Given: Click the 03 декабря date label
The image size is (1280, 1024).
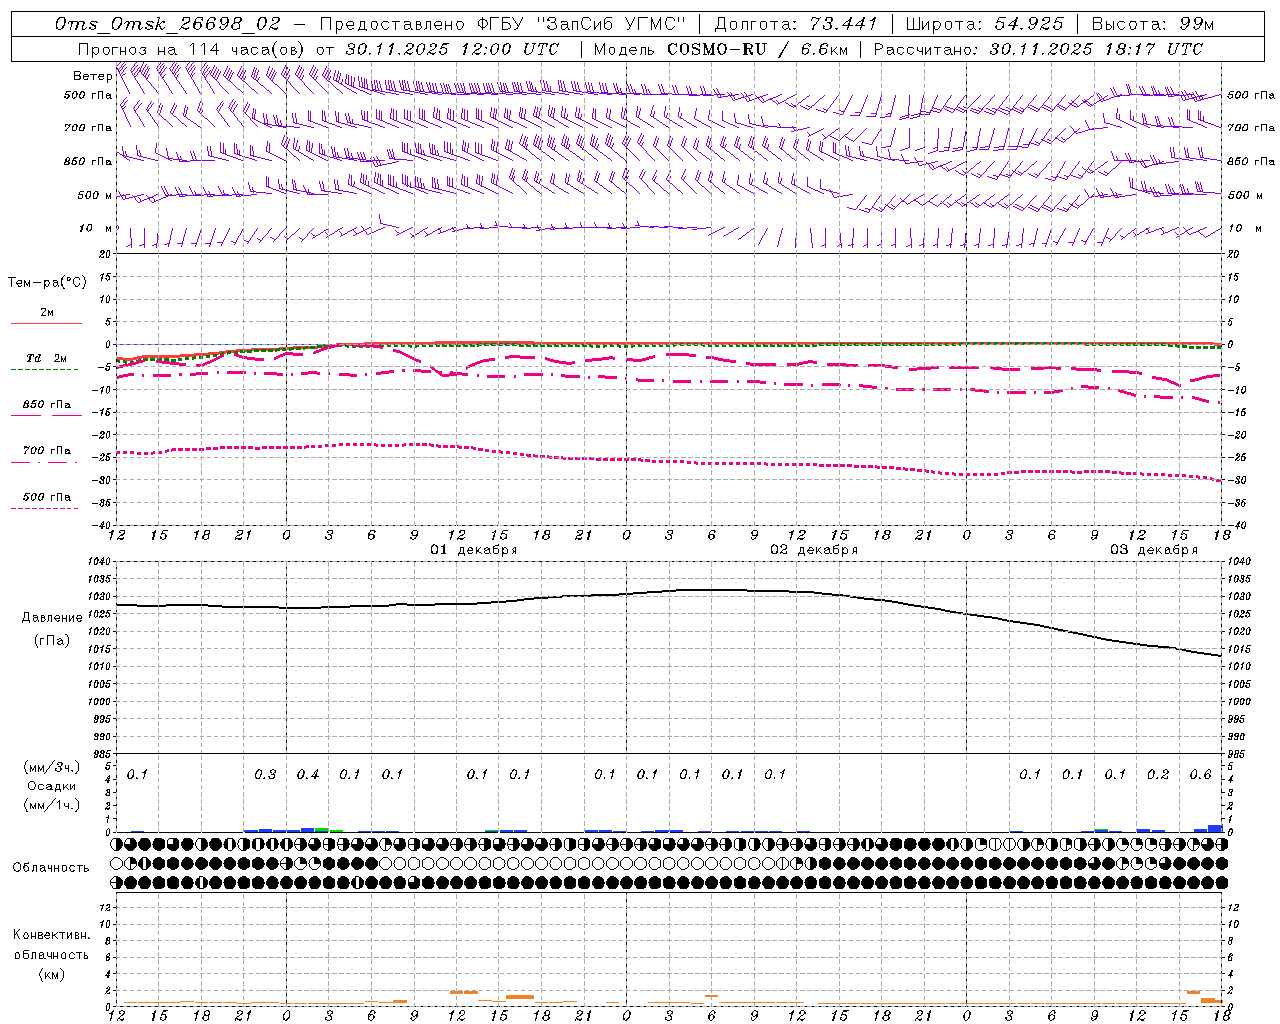Looking at the screenshot, I should coord(1154,550).
